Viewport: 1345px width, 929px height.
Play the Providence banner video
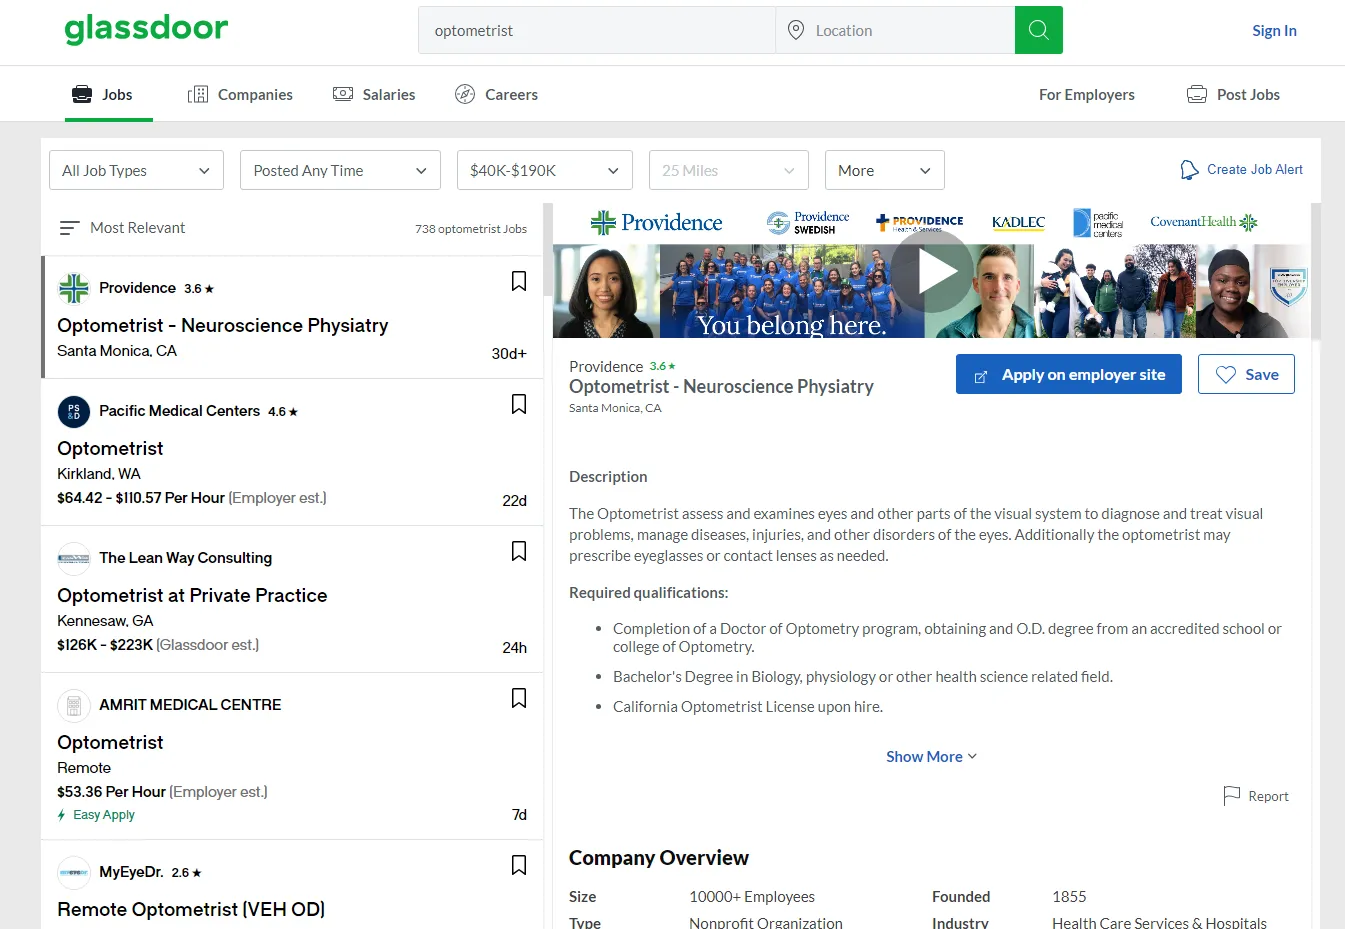coord(933,271)
